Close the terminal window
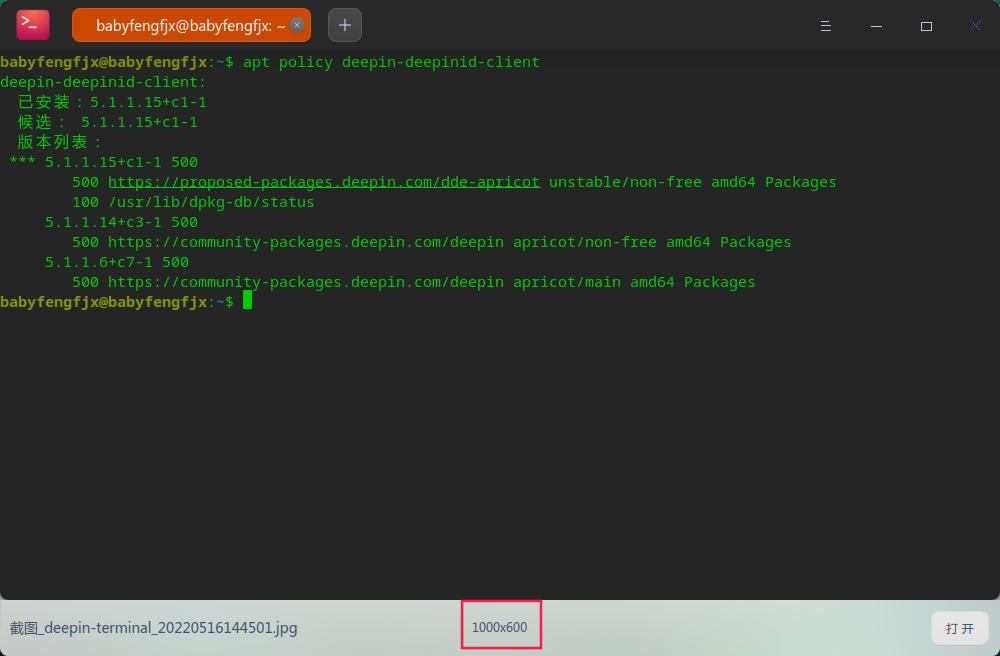The width and height of the screenshot is (1000, 656). point(976,26)
